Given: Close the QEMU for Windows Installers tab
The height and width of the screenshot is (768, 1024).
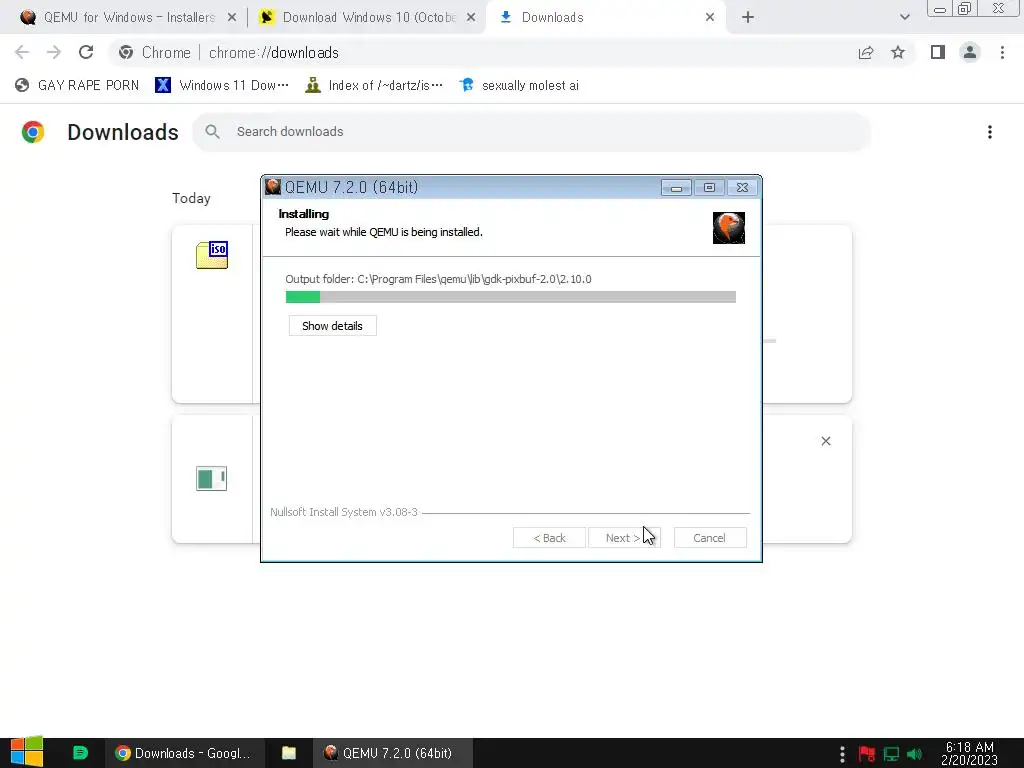Looking at the screenshot, I should (x=232, y=18).
